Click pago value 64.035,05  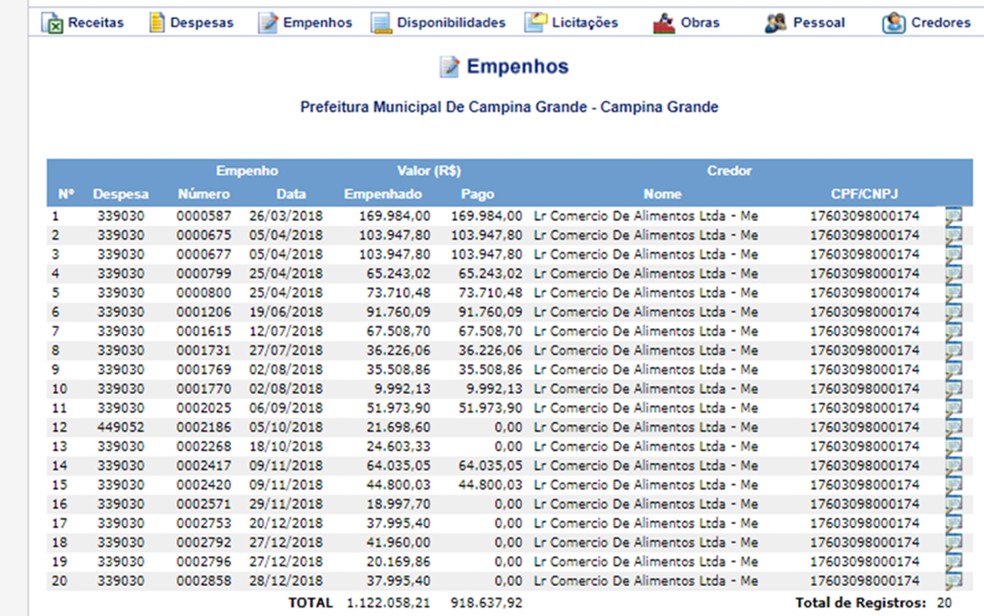[x=490, y=466]
